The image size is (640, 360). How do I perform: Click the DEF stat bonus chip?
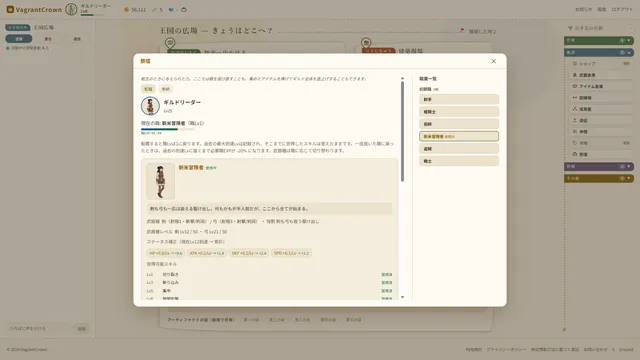(x=249, y=253)
